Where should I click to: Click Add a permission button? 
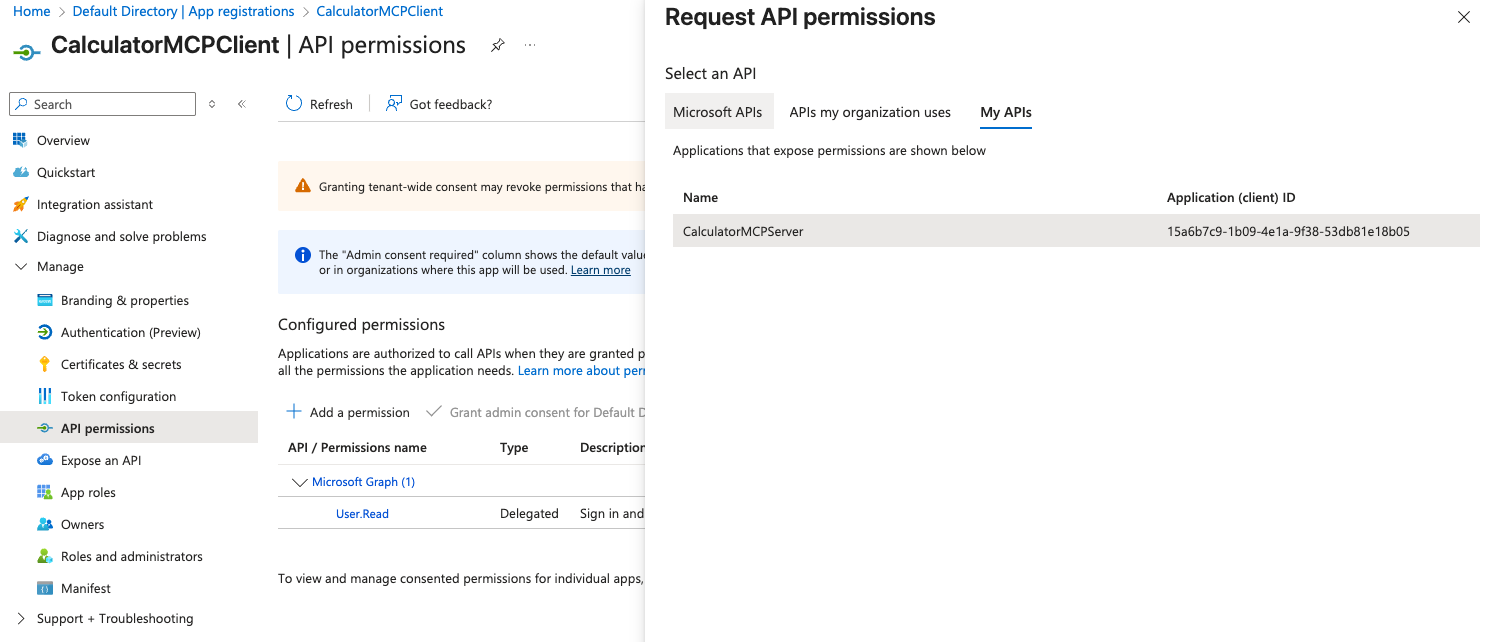click(x=348, y=412)
